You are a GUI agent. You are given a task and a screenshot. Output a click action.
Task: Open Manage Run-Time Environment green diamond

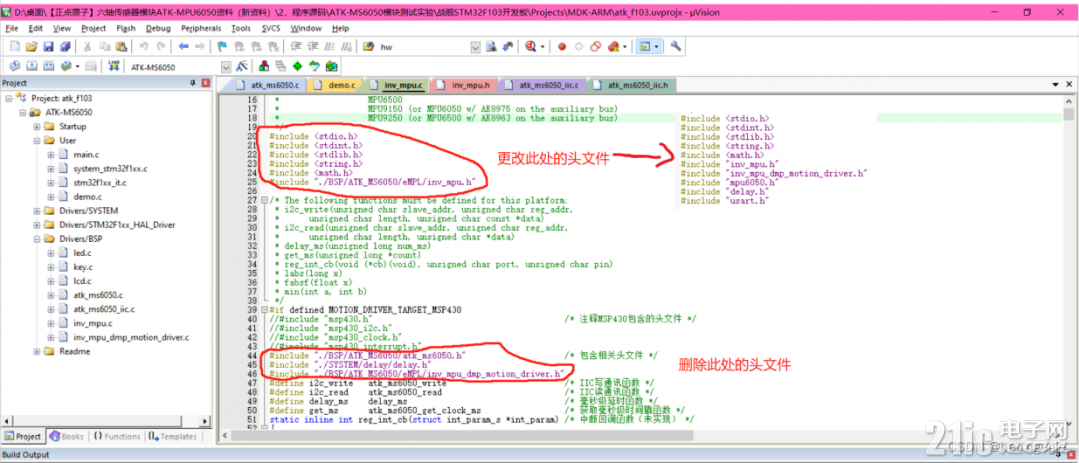point(297,66)
